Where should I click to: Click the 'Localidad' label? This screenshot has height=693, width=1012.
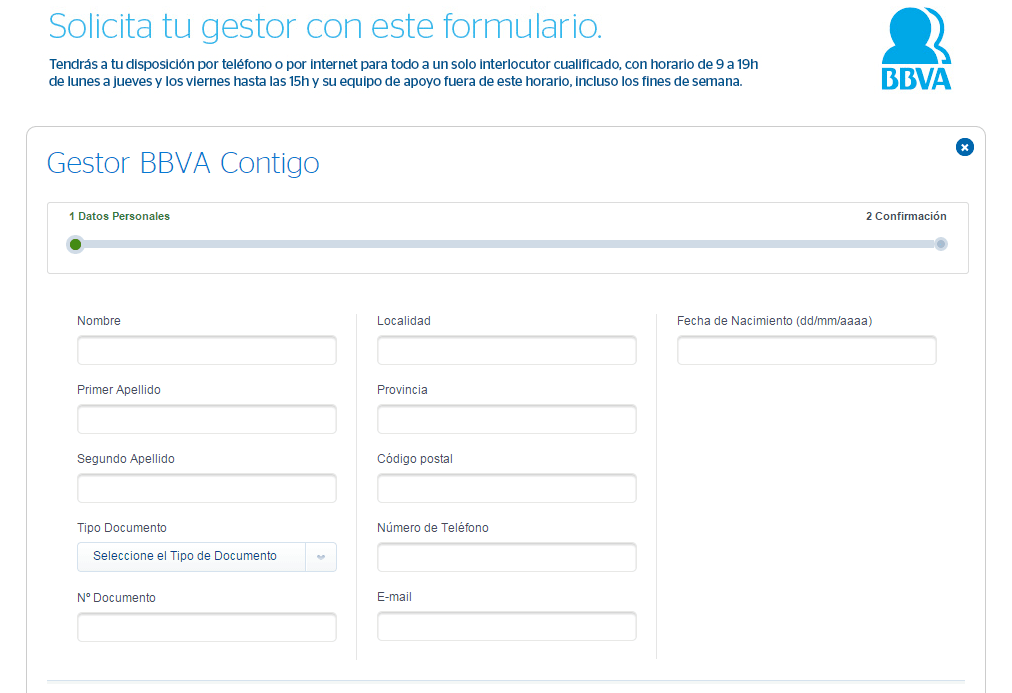404,321
